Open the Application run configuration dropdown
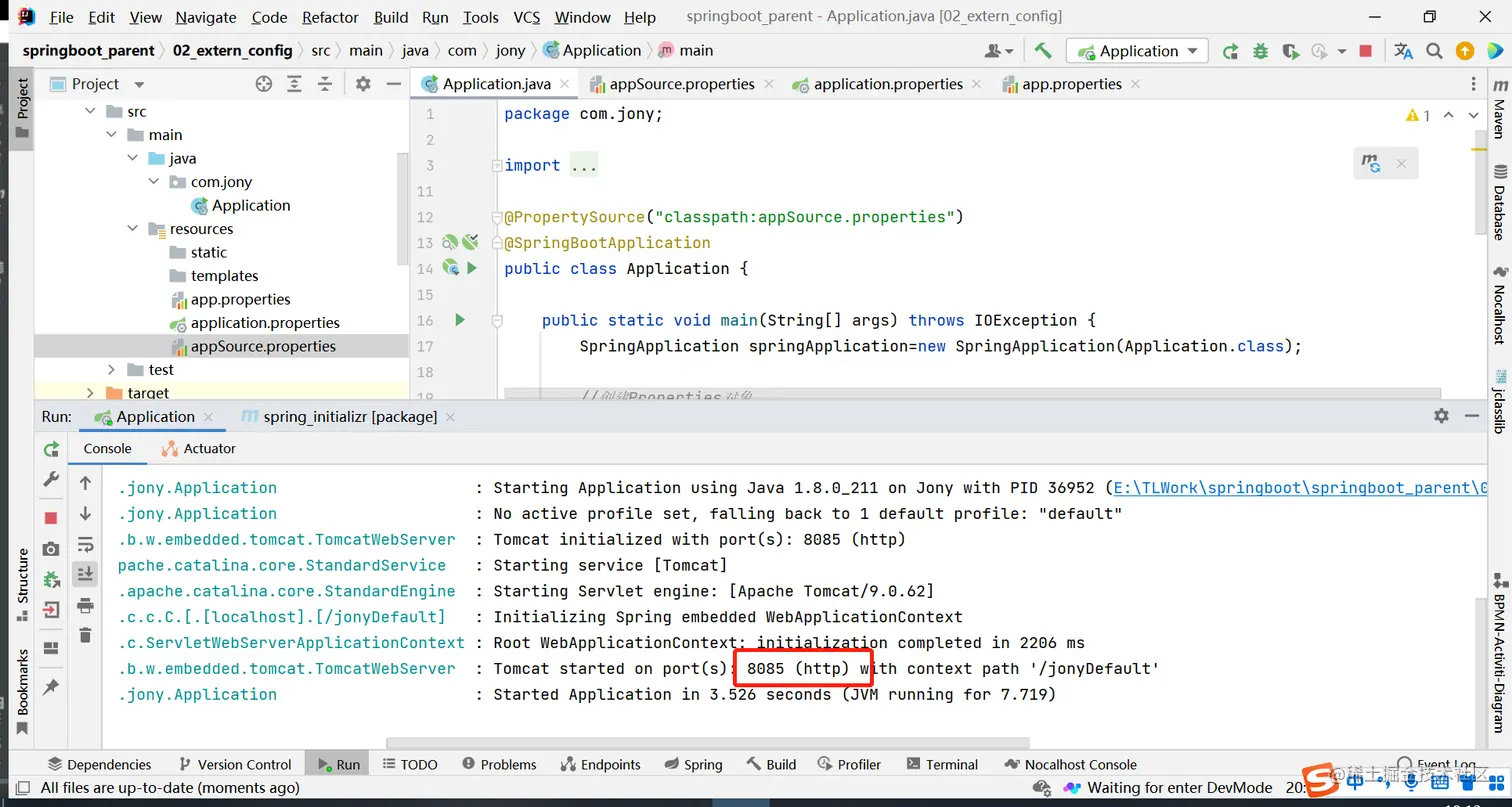Screen dimensions: 1512x807 (1137, 51)
